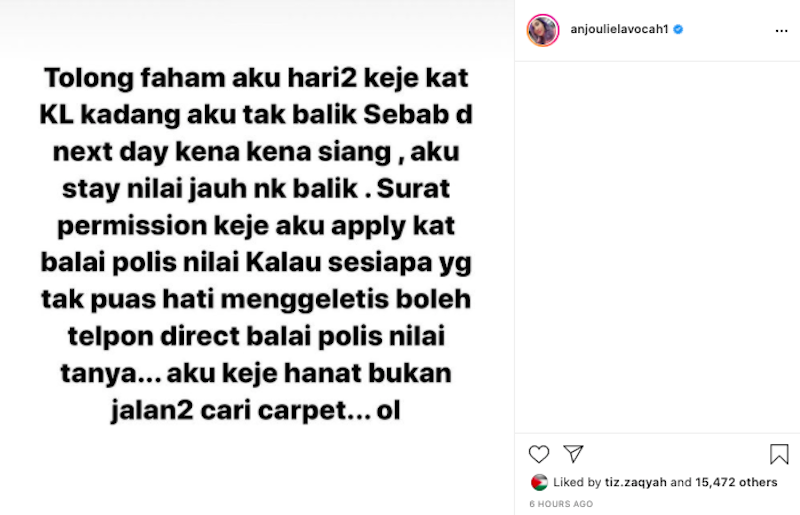Click the words 'jalan2 cari carpet' in the image
The width and height of the screenshot is (800, 515).
pyautogui.click(x=228, y=411)
